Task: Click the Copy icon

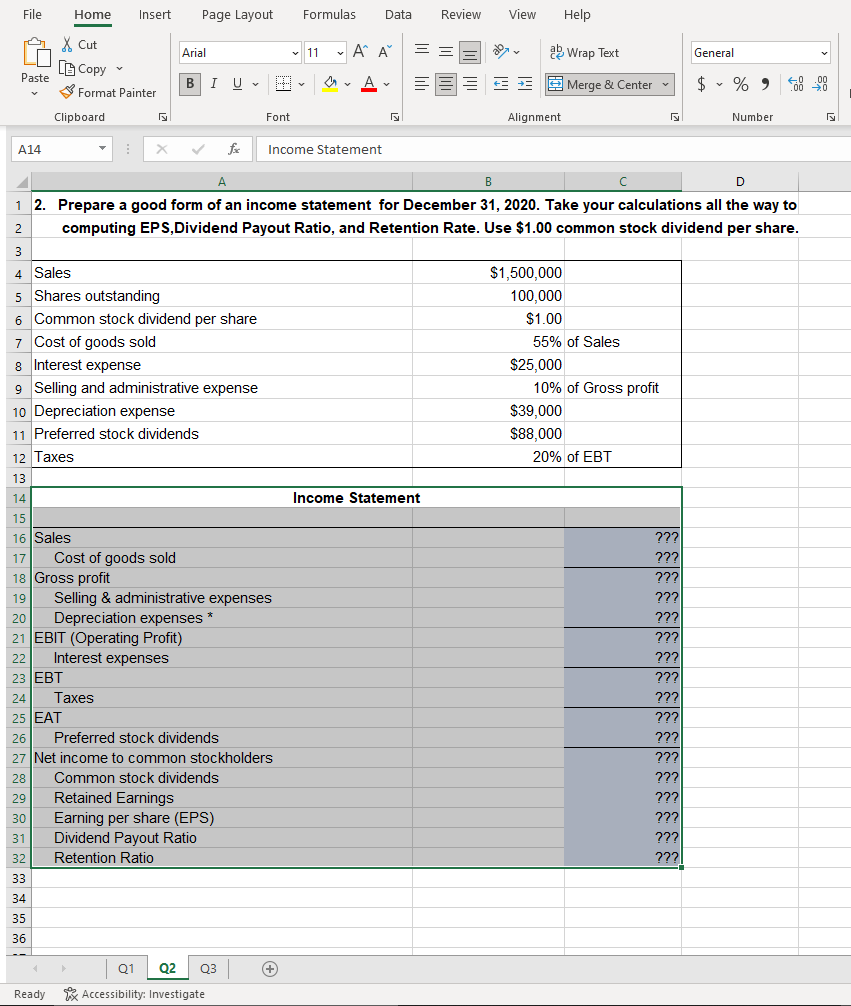Action: [67, 68]
